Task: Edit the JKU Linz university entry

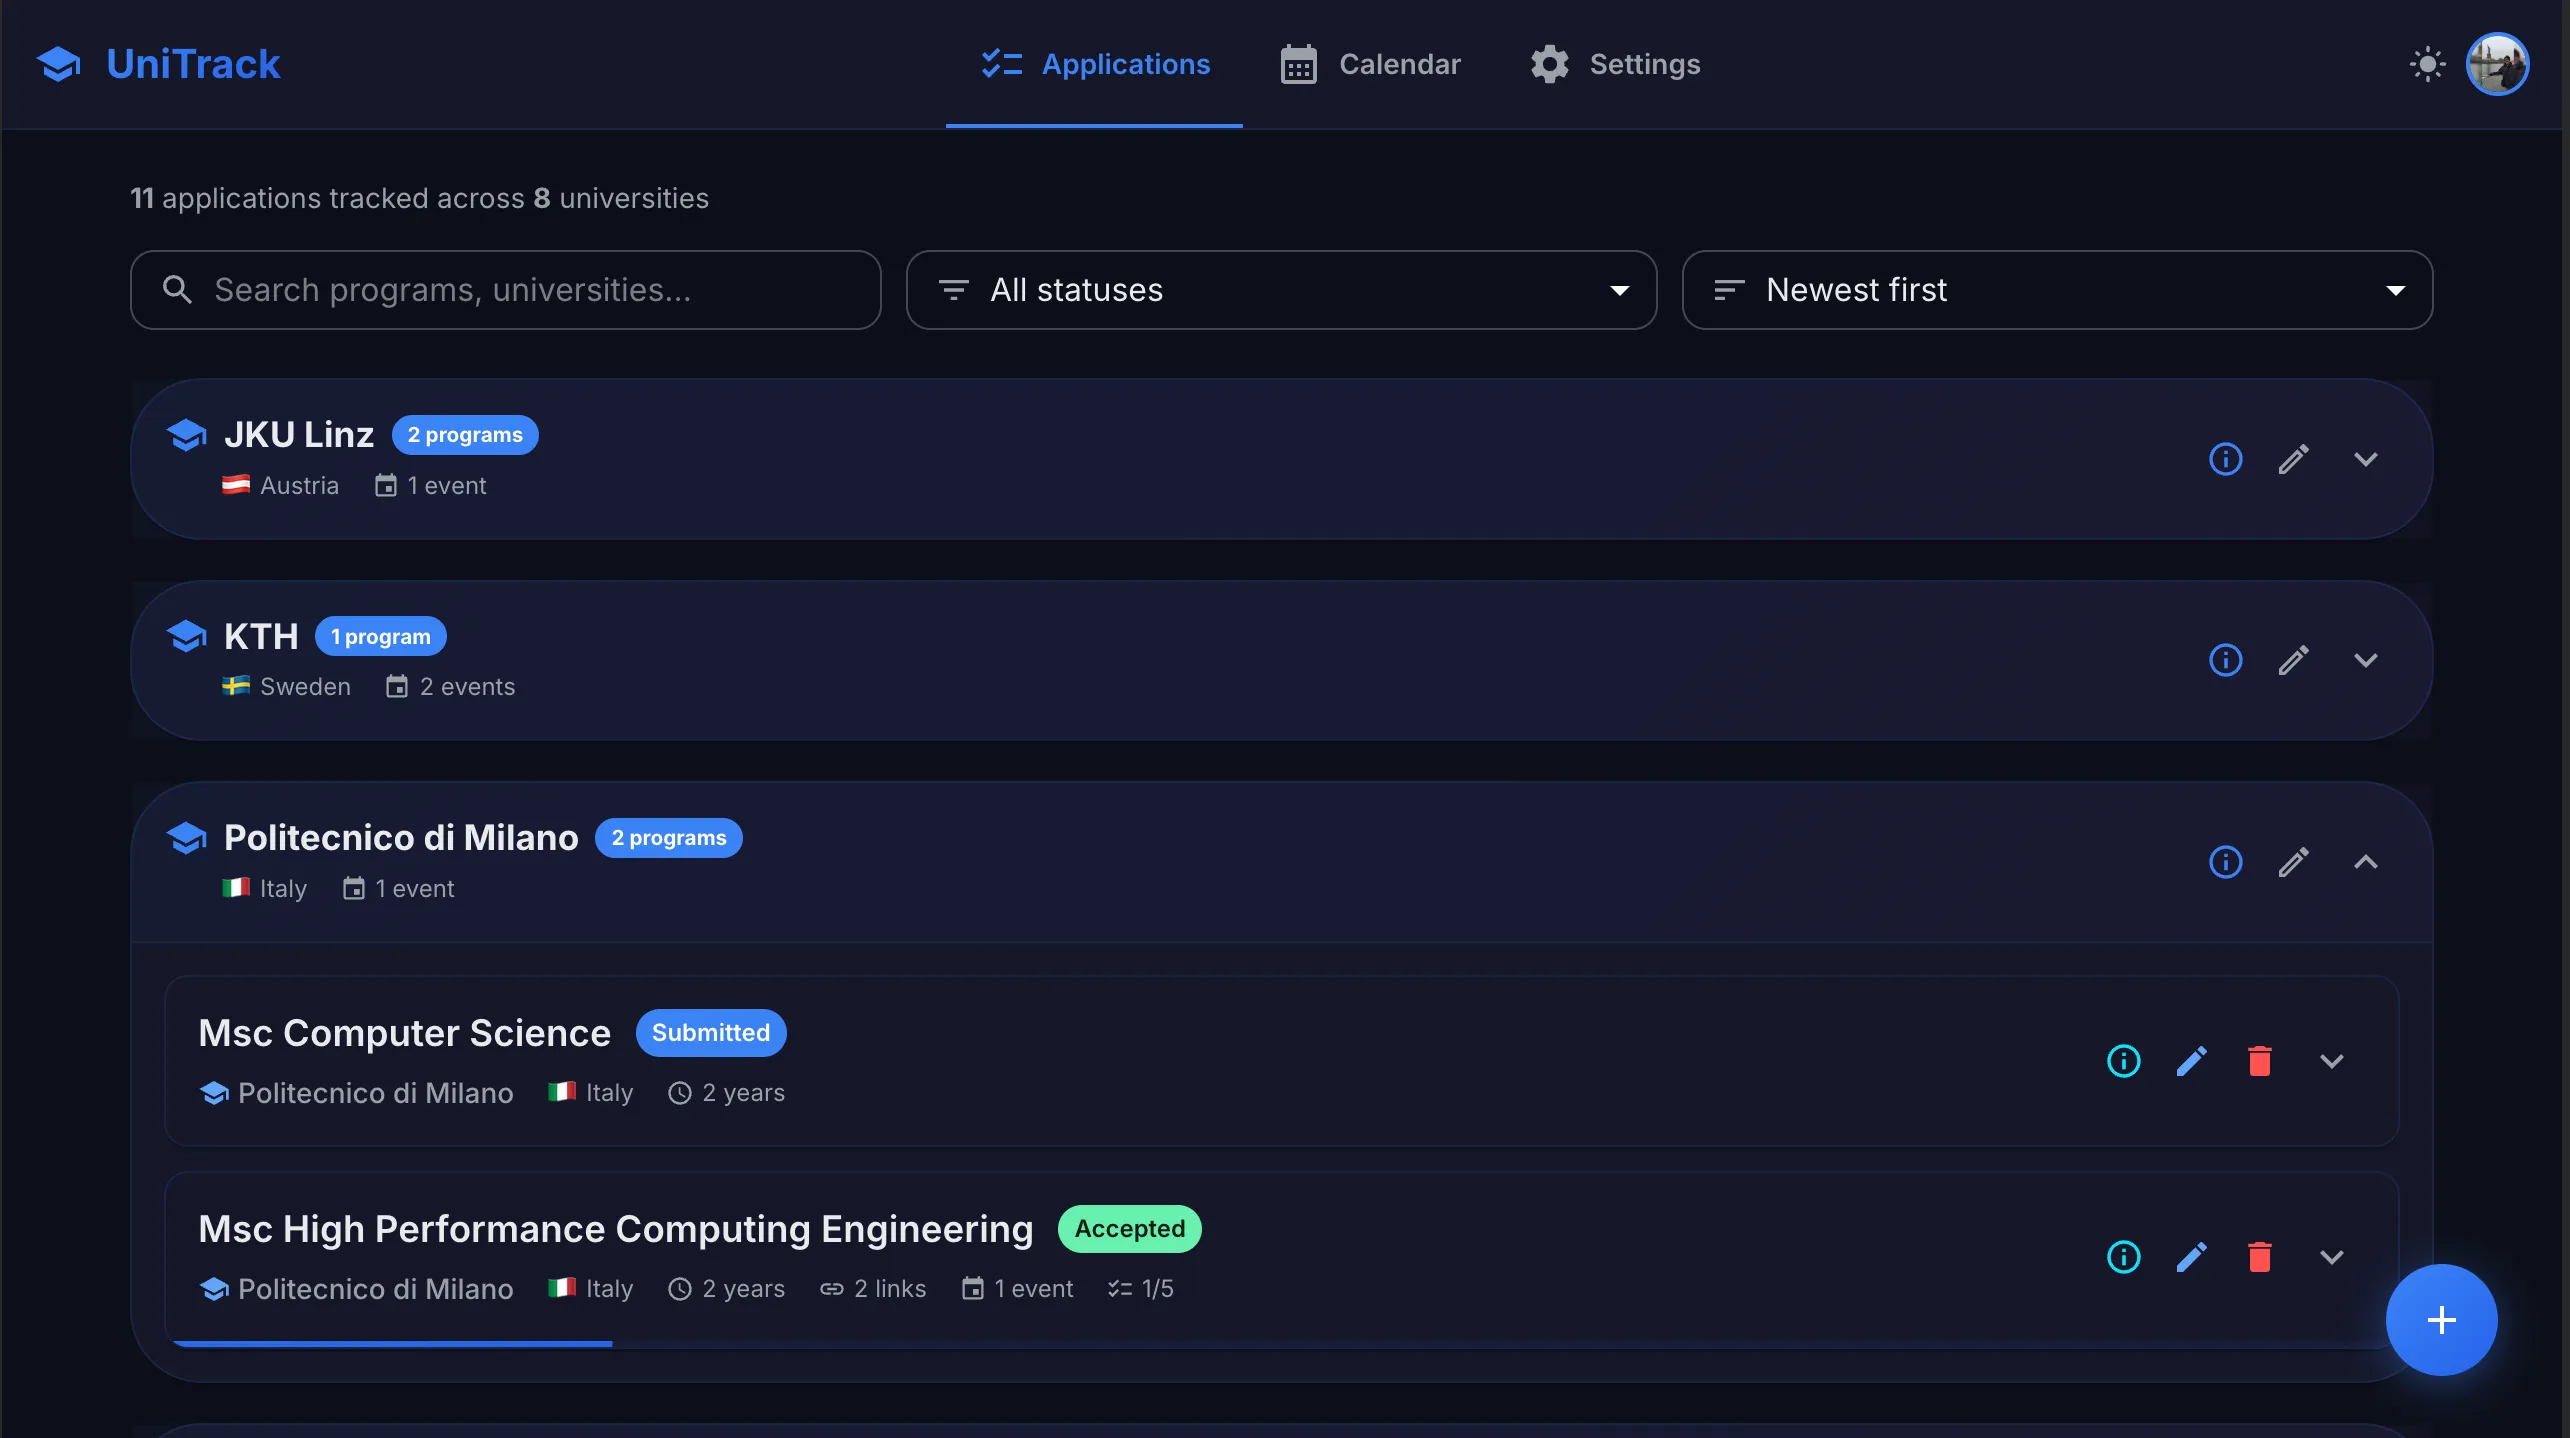Action: [2293, 459]
